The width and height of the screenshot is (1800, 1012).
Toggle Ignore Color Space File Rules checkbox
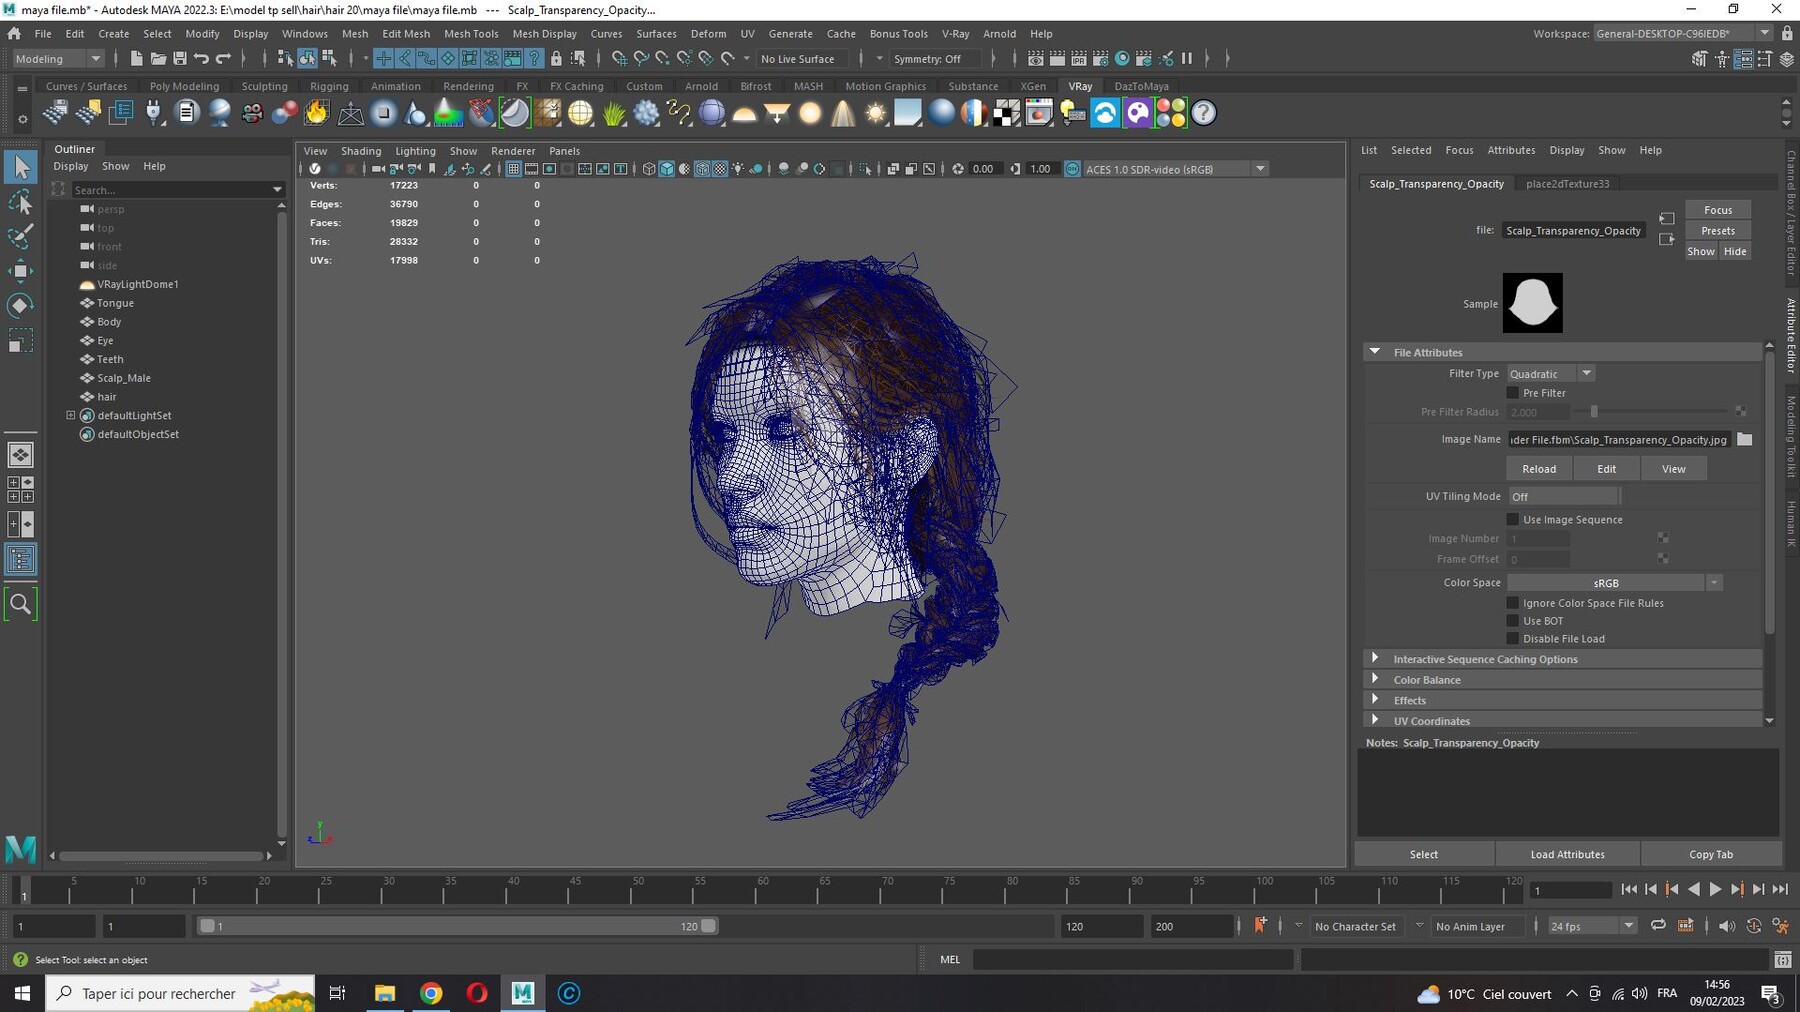[x=1513, y=603]
